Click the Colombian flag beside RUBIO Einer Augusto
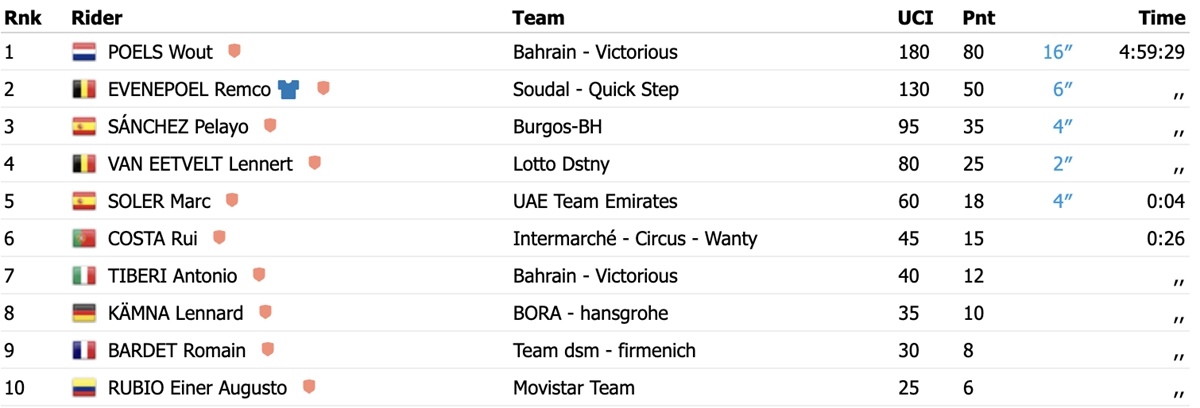Viewport: 1200px width, 408px height. click(84, 388)
